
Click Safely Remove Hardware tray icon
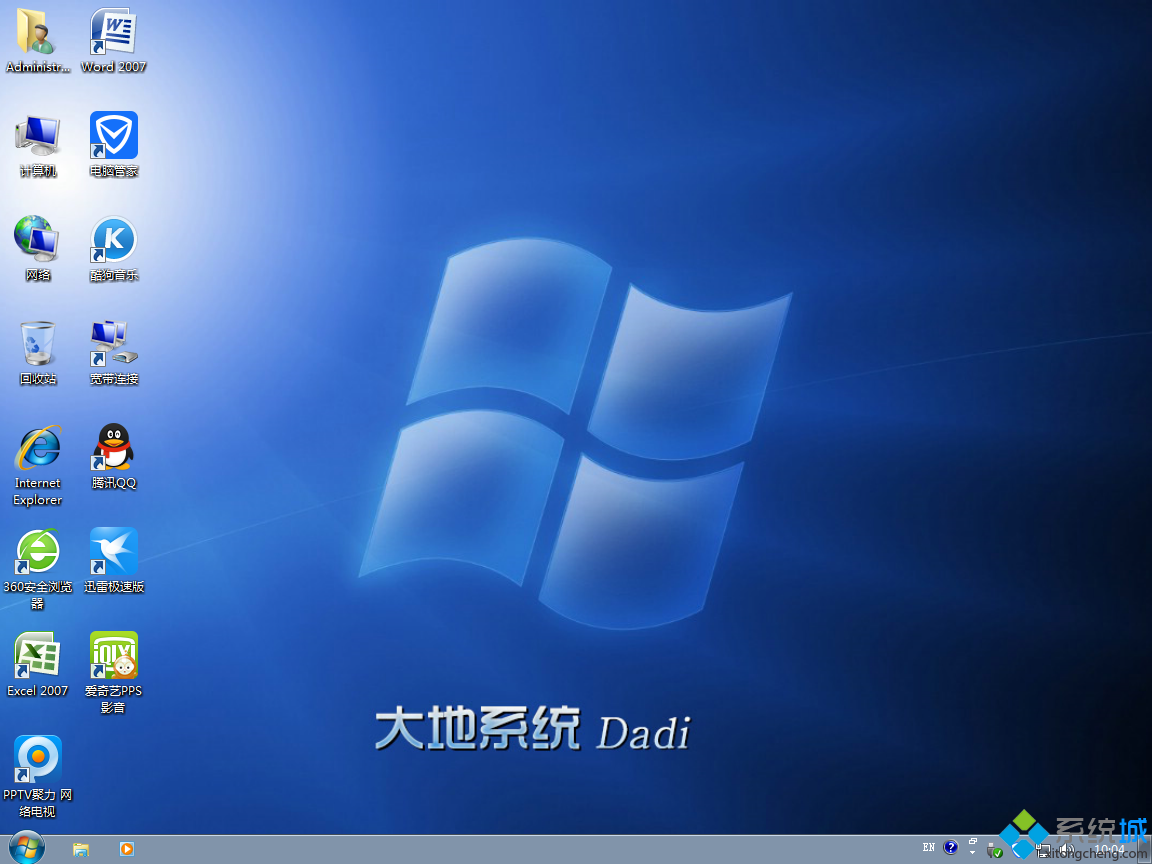point(995,850)
